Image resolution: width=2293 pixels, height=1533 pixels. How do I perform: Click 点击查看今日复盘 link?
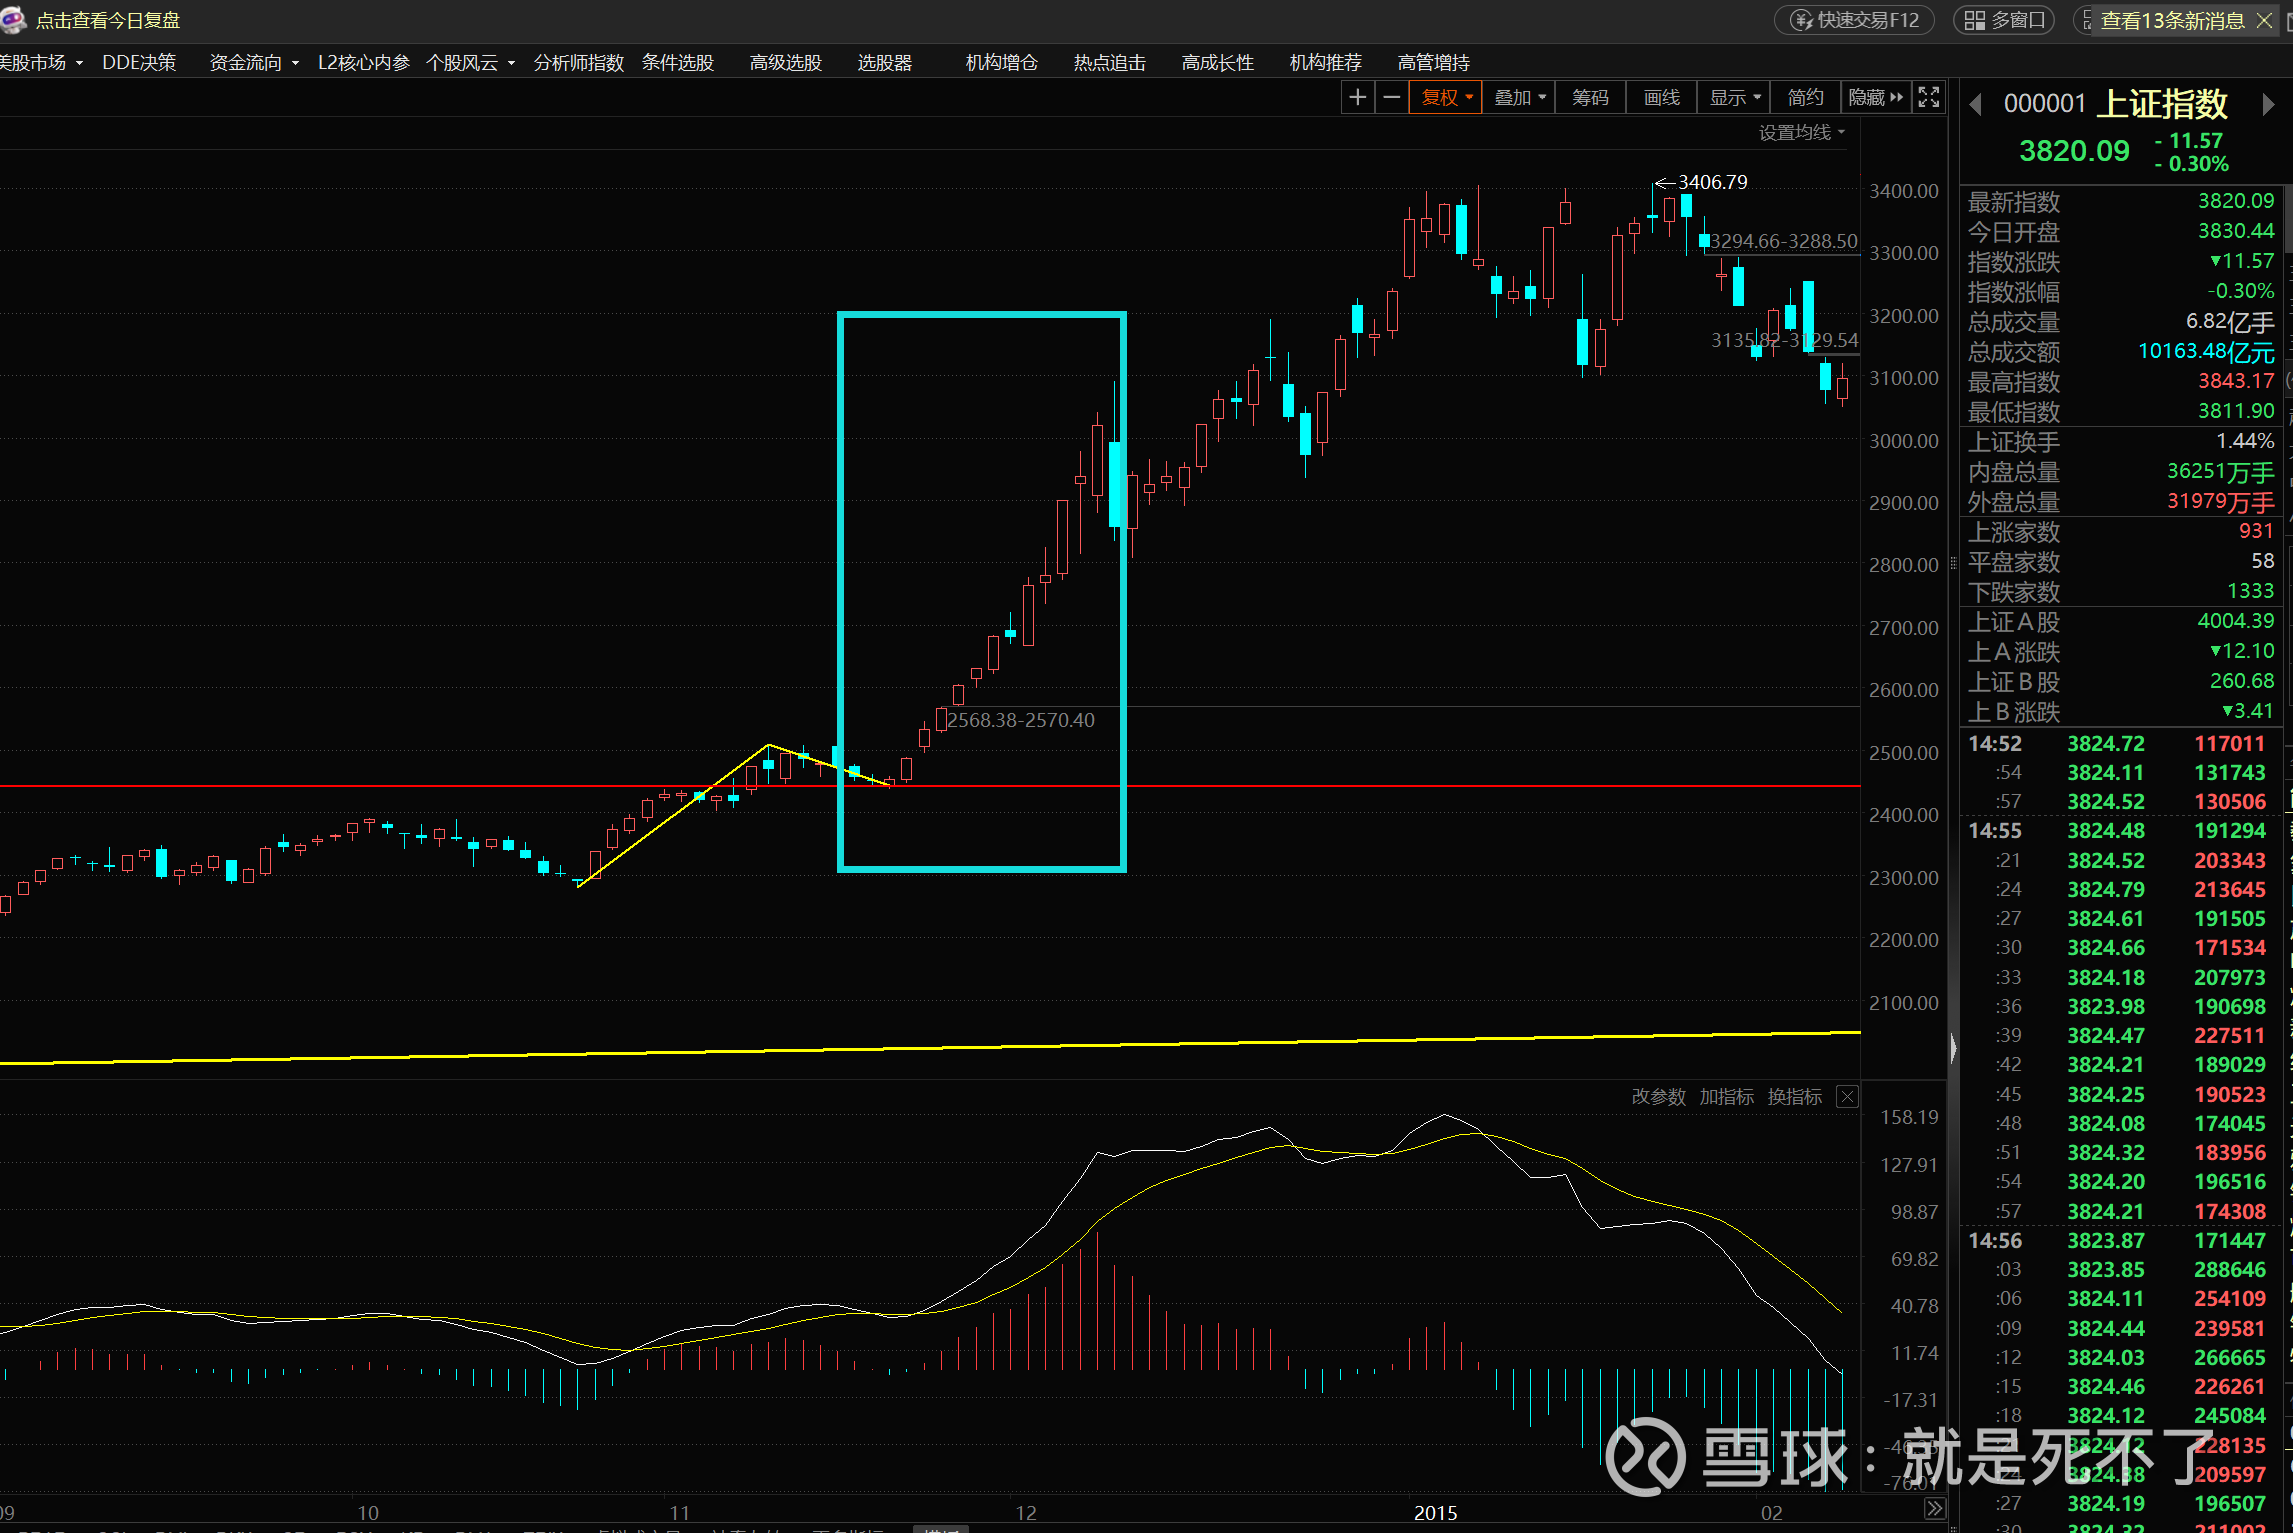click(107, 20)
